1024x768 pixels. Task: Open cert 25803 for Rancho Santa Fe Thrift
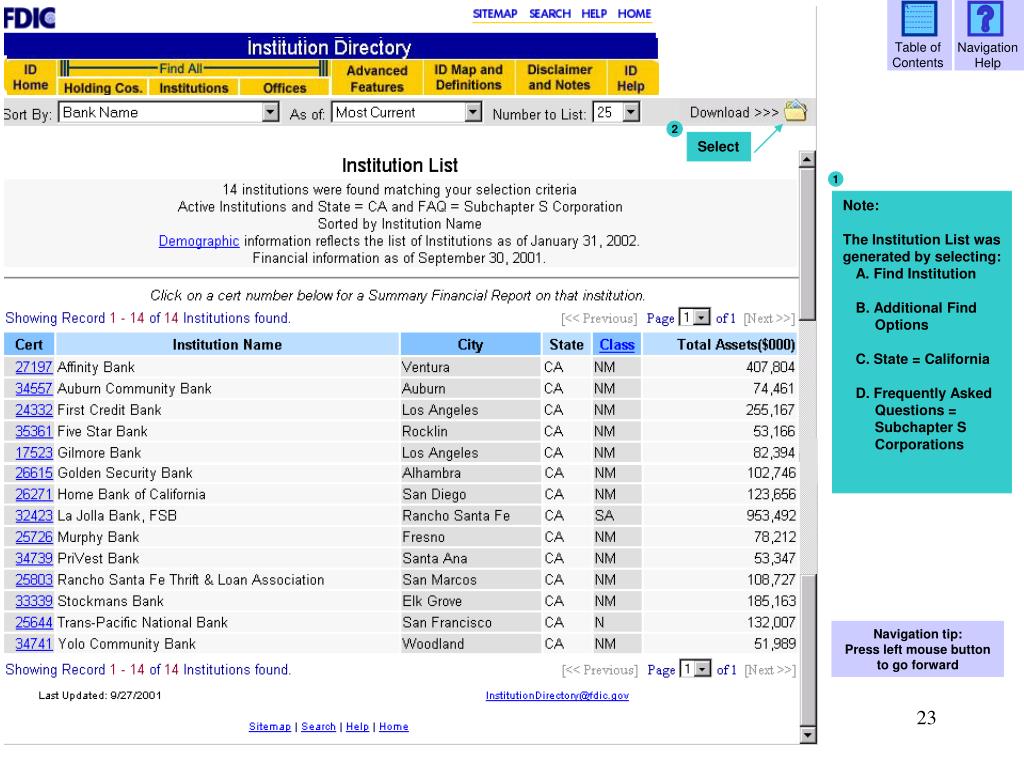[x=34, y=580]
